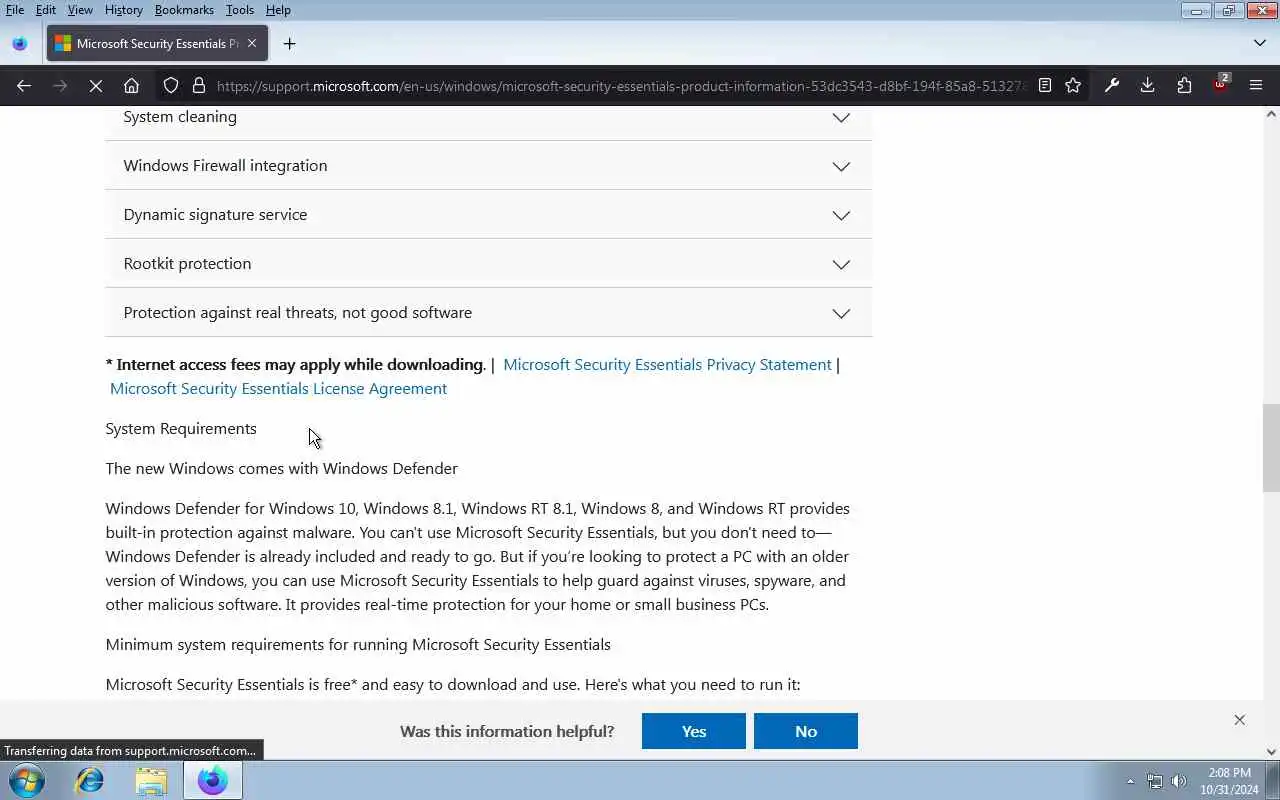Open the Windows Start menu
The image size is (1280, 800).
point(27,780)
